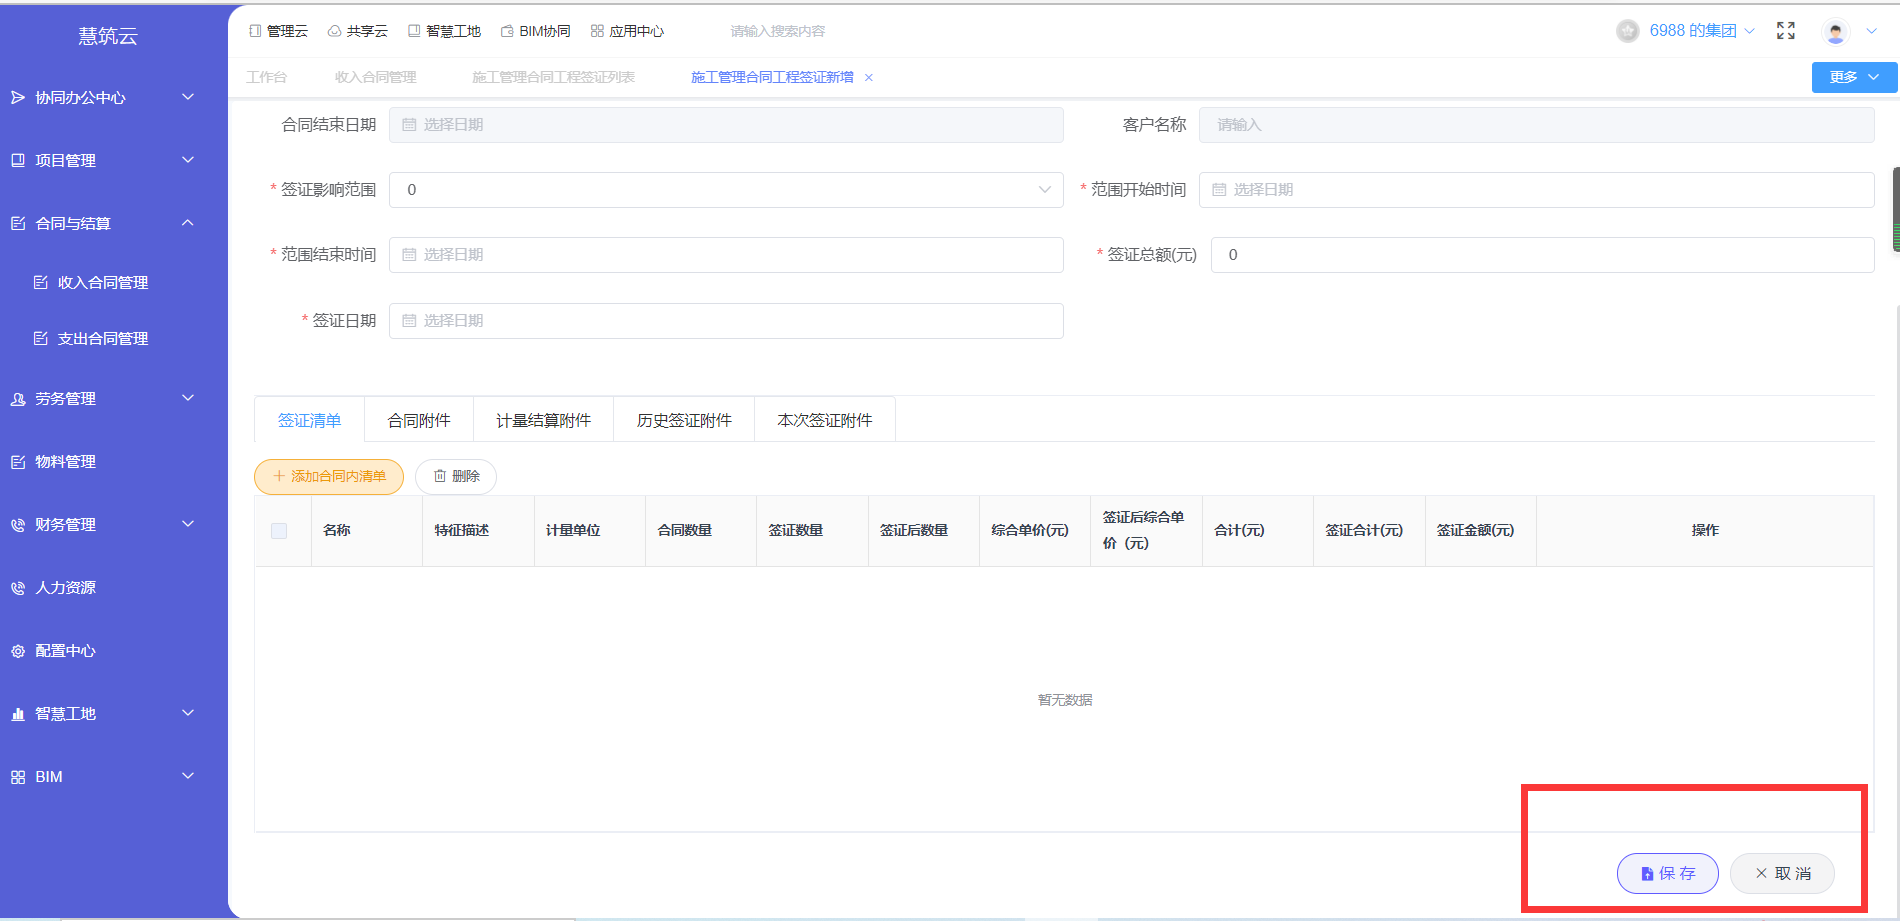The width and height of the screenshot is (1900, 921).
Task: Switch to the 工作台 page tab
Action: 266,77
